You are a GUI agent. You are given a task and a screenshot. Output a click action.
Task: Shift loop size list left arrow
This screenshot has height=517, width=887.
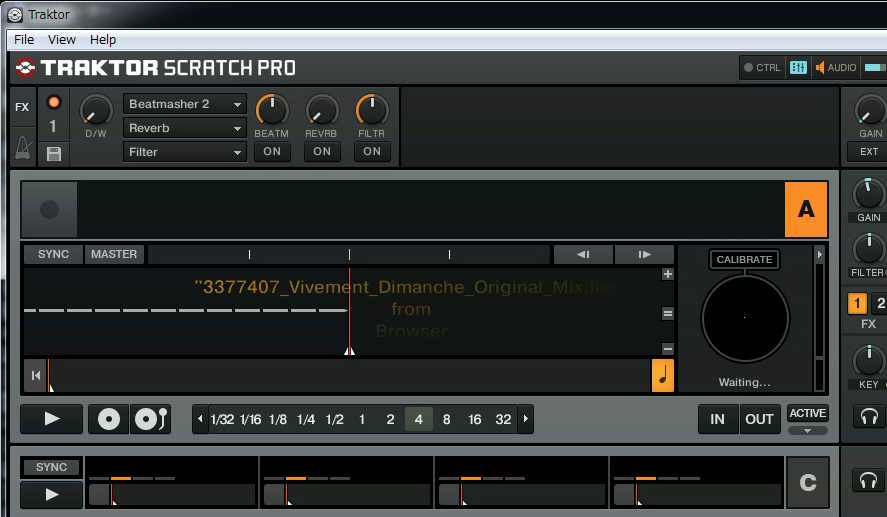click(200, 419)
